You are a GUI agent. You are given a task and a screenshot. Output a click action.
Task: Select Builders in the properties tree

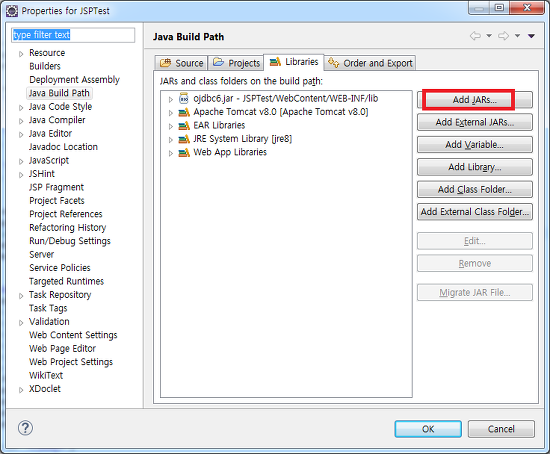[45, 66]
